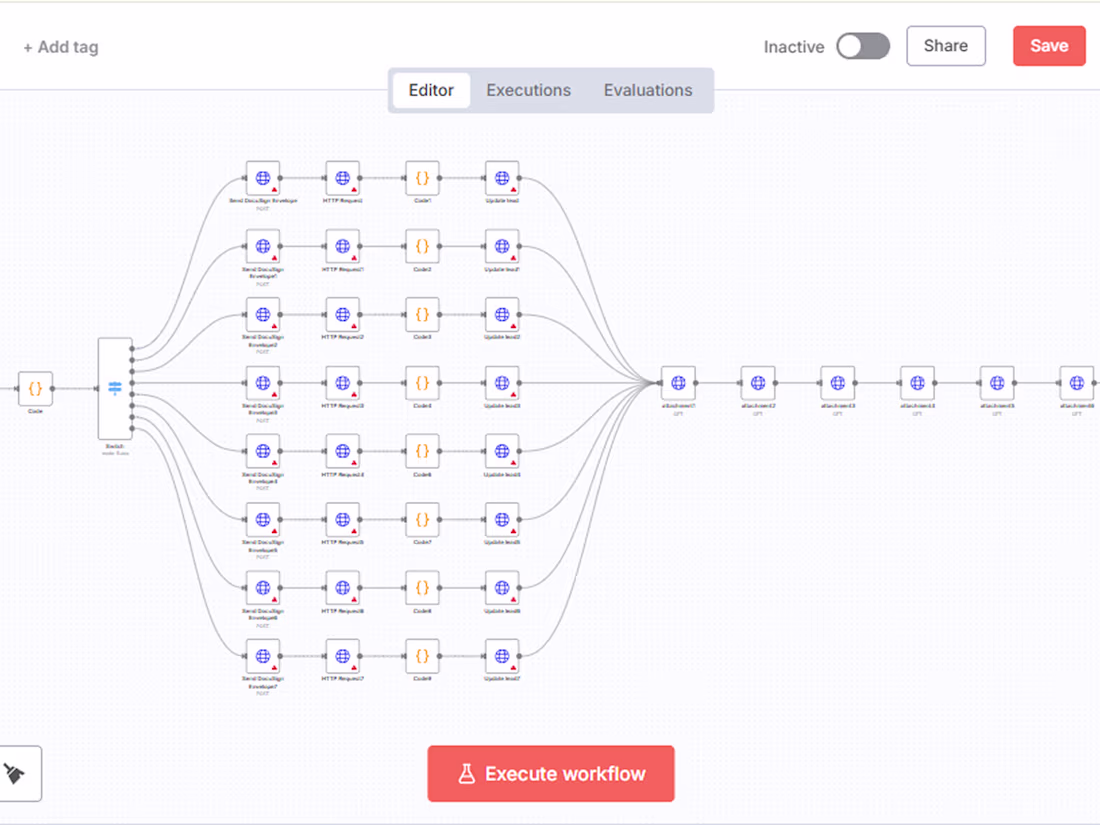Image resolution: width=1100 pixels, height=825 pixels.
Task: Select the Editor tab
Action: (431, 90)
